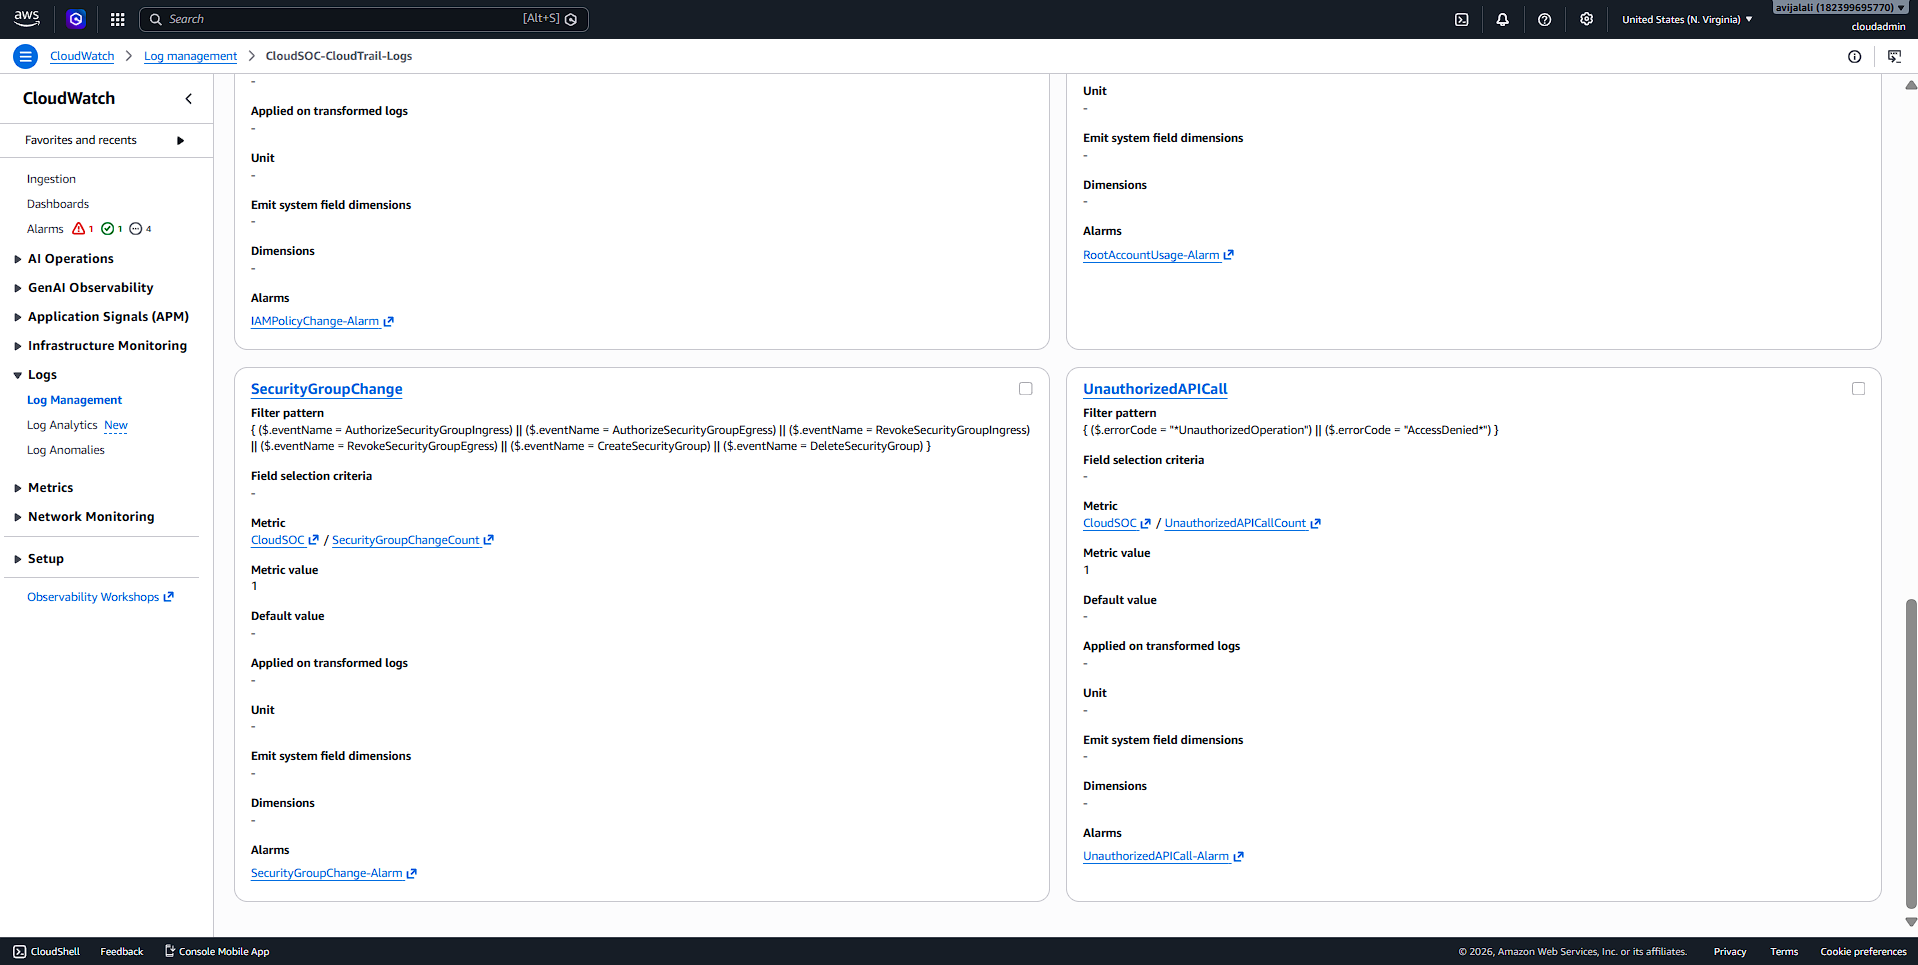Screen dimensions: 1918x965
Task: Open Console Mobile App link
Action: pos(217,951)
